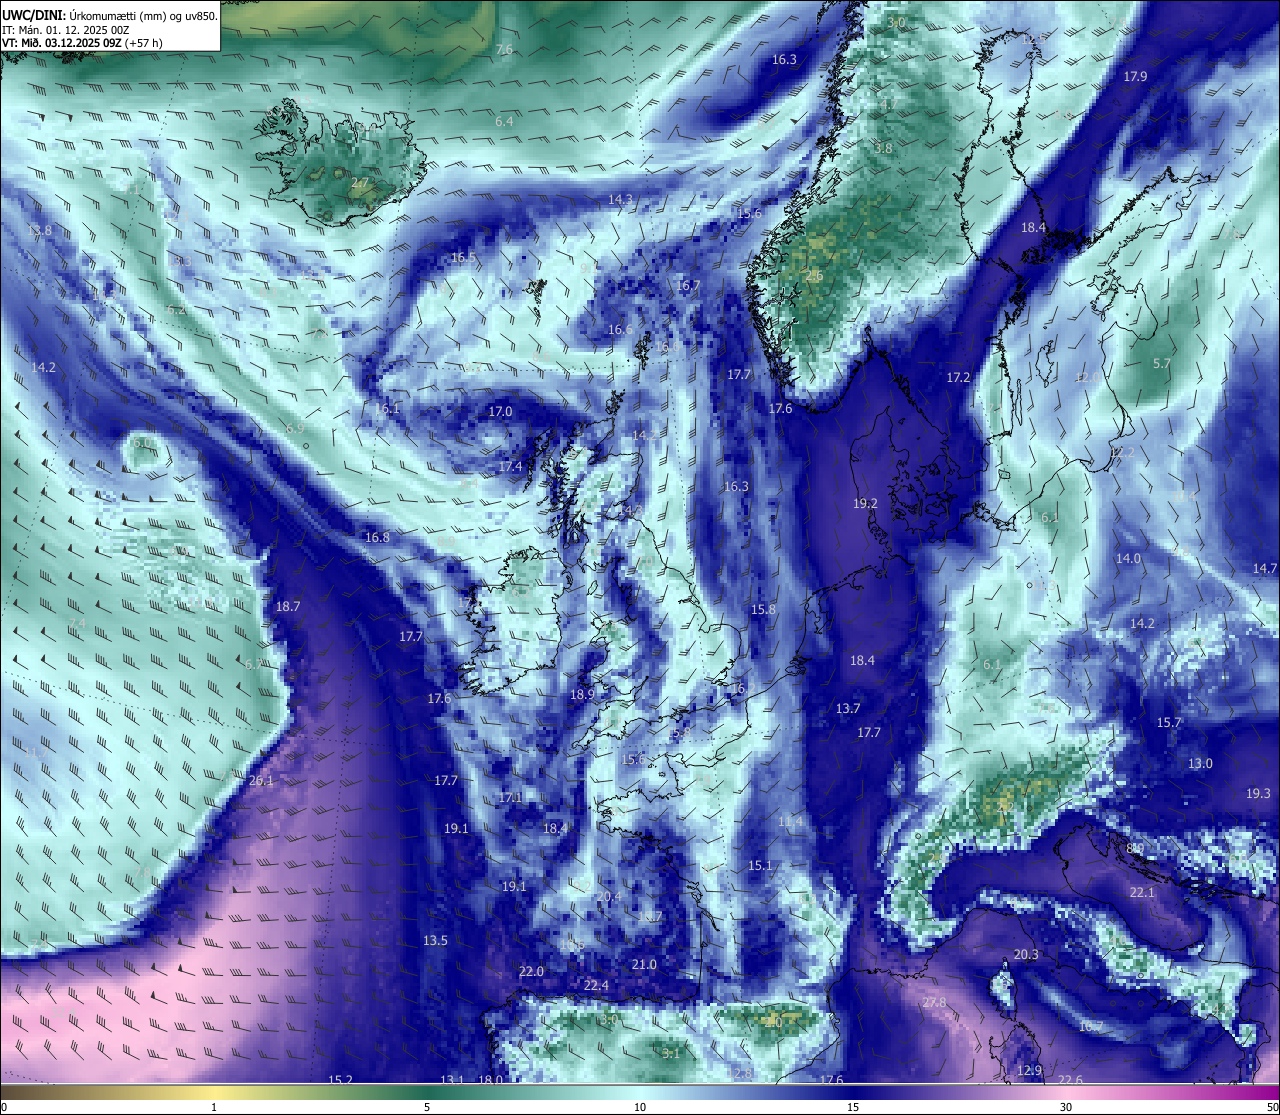1280x1115 pixels.
Task: Click the map value '26.1'
Action: [x=261, y=780]
